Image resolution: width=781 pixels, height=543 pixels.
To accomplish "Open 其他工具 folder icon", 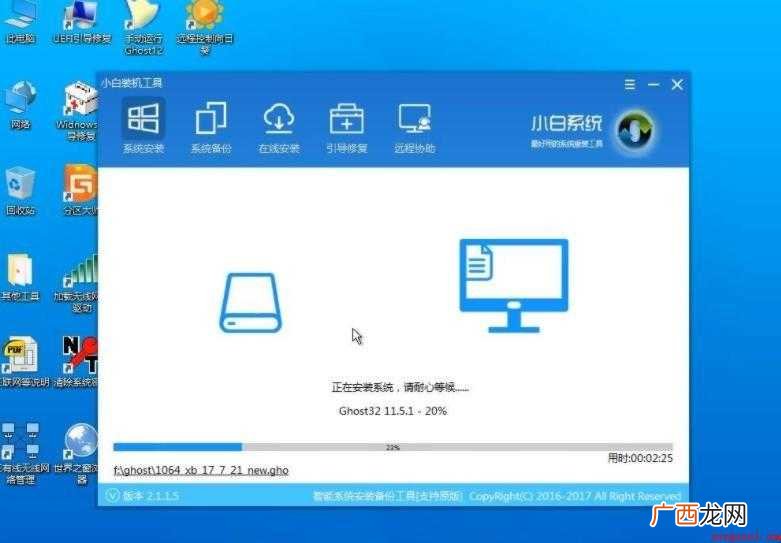I will point(20,277).
